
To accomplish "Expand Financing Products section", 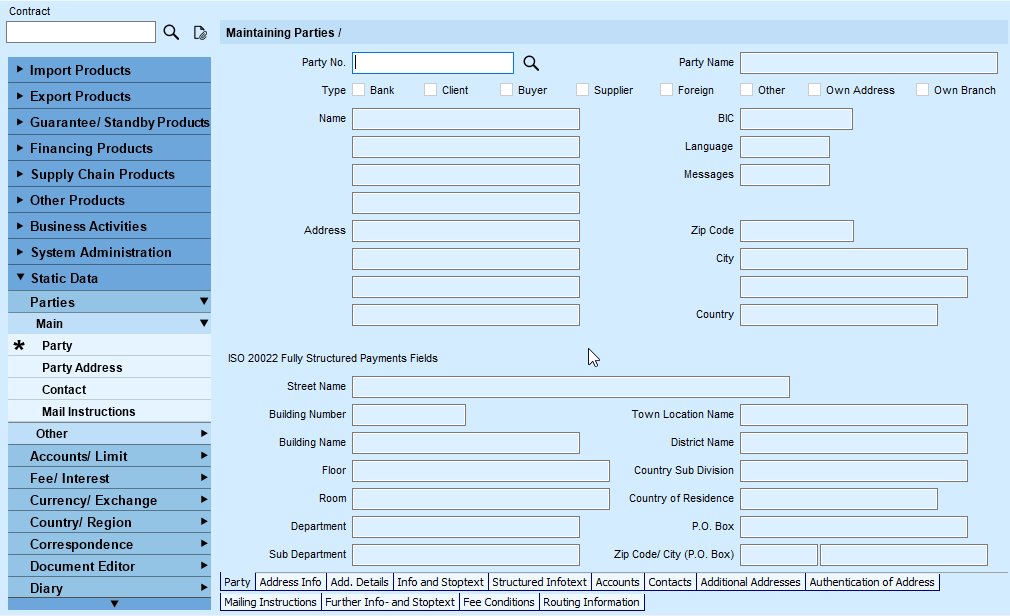I will tap(110, 148).
